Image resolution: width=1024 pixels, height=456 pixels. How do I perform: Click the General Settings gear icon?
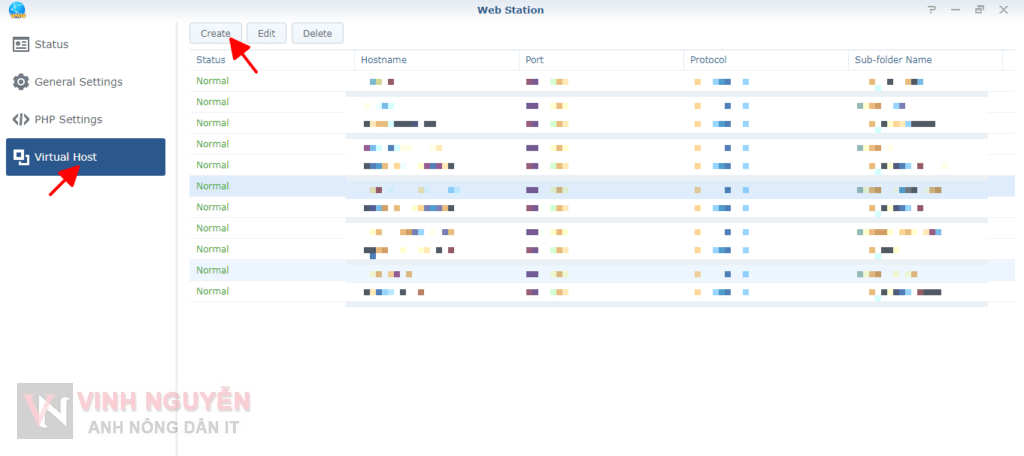point(21,82)
